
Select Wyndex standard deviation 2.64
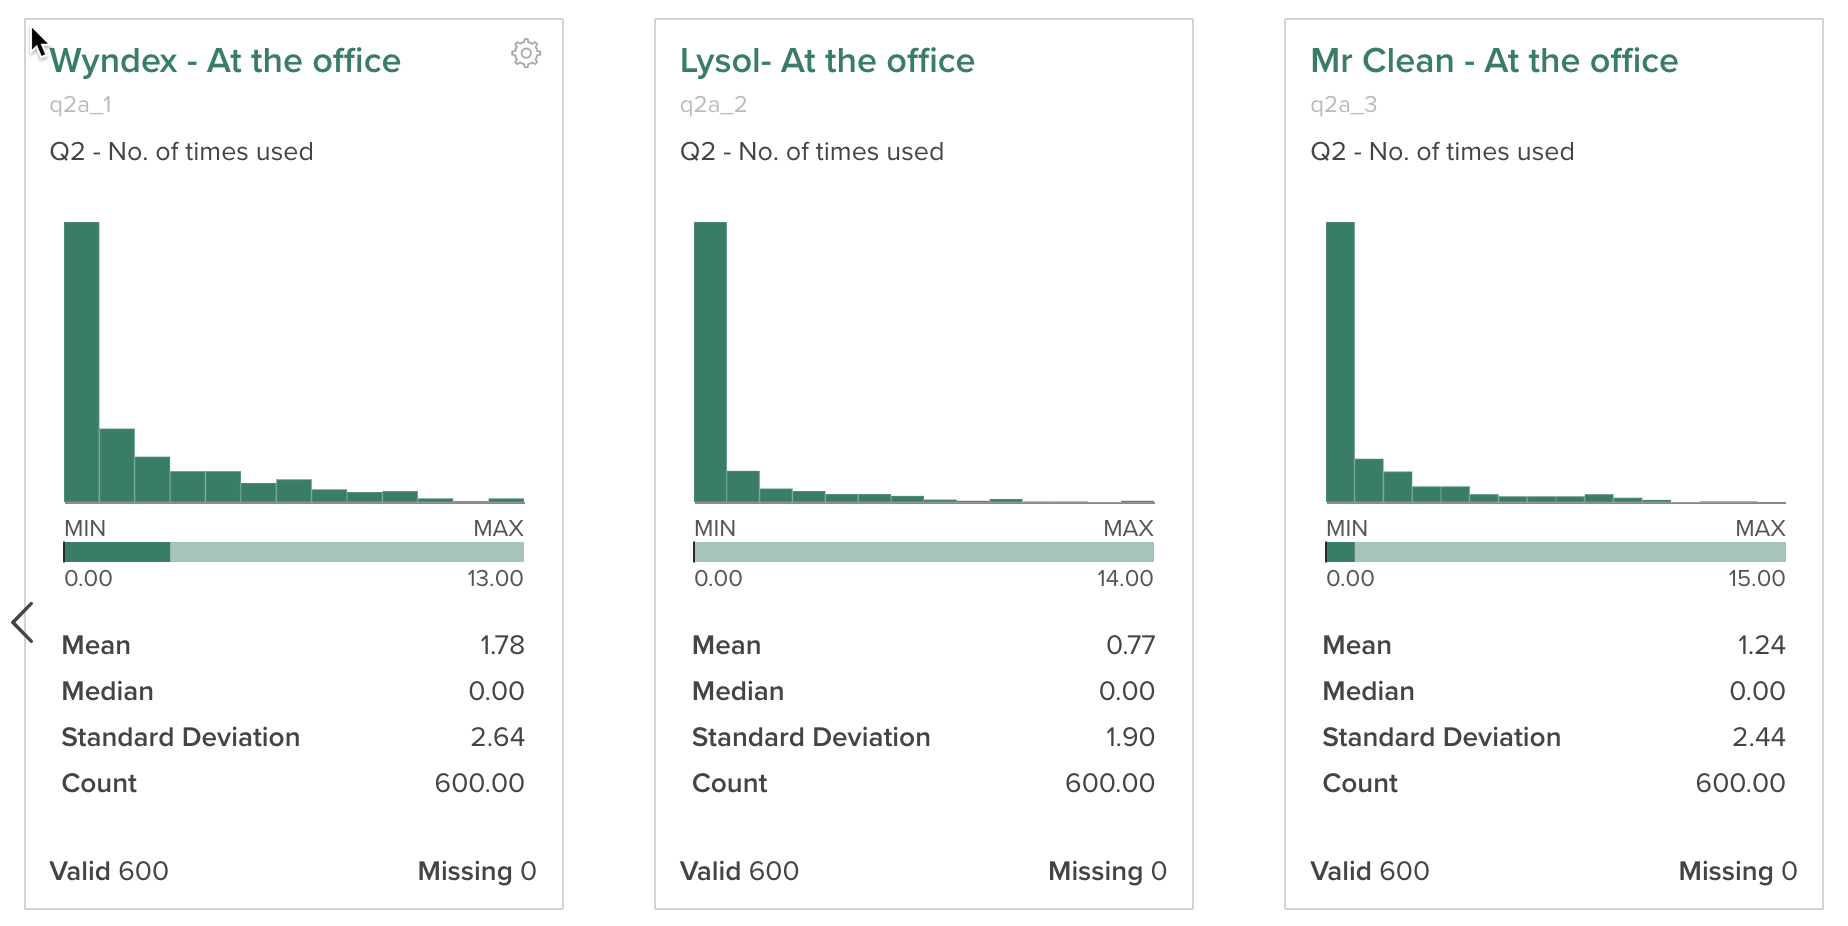[x=498, y=737]
